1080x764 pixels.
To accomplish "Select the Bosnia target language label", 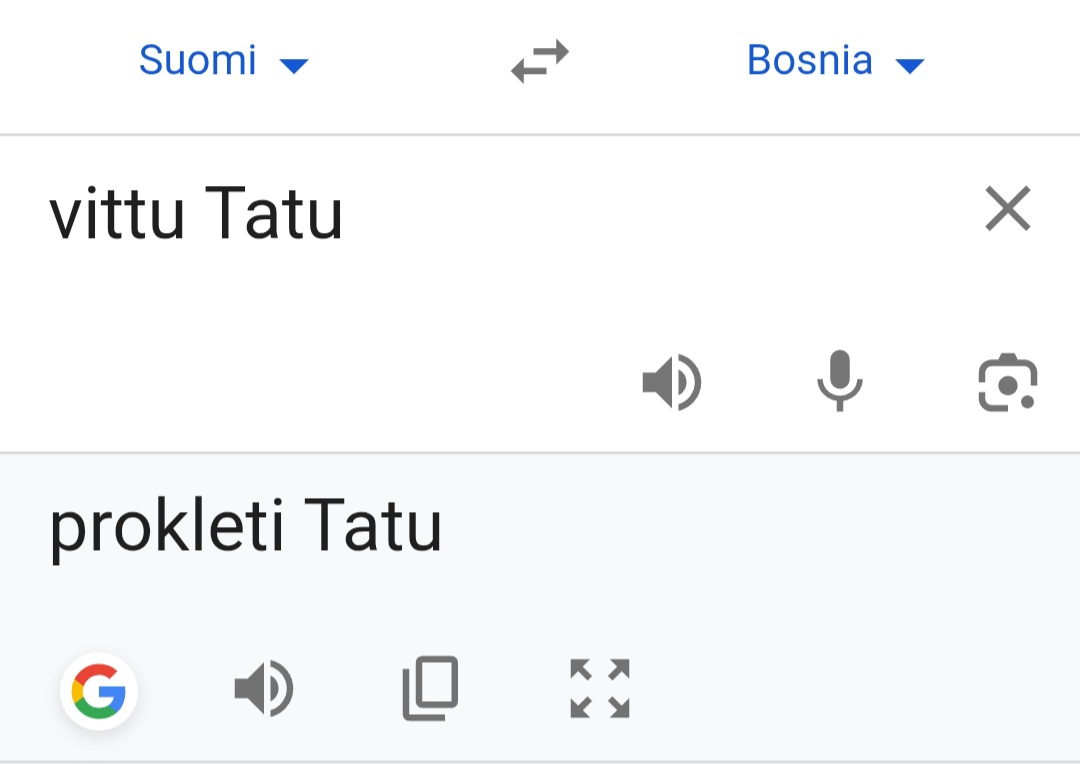I will (x=809, y=61).
